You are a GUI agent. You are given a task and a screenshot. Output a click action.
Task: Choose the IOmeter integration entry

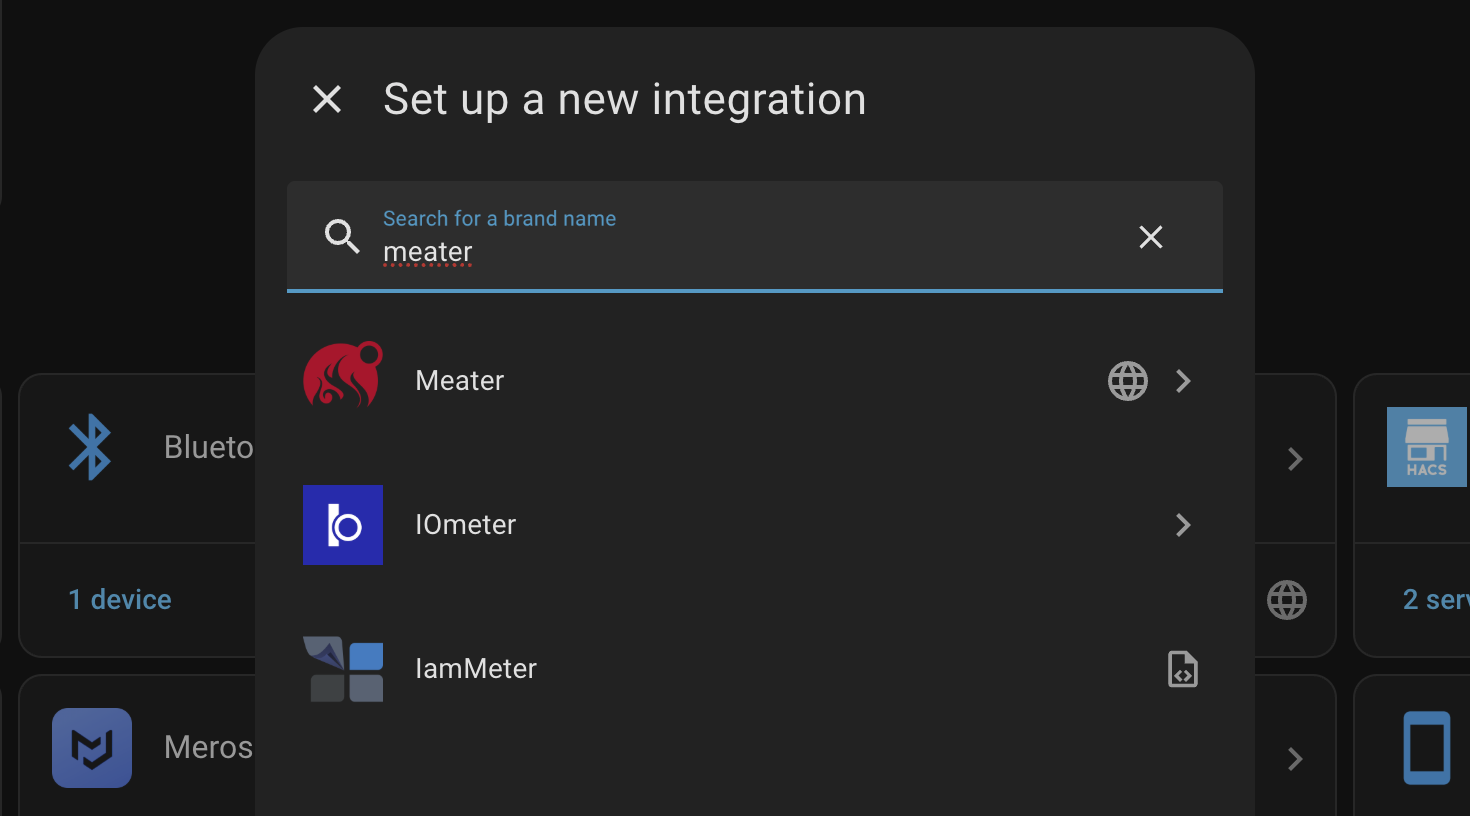click(755, 525)
